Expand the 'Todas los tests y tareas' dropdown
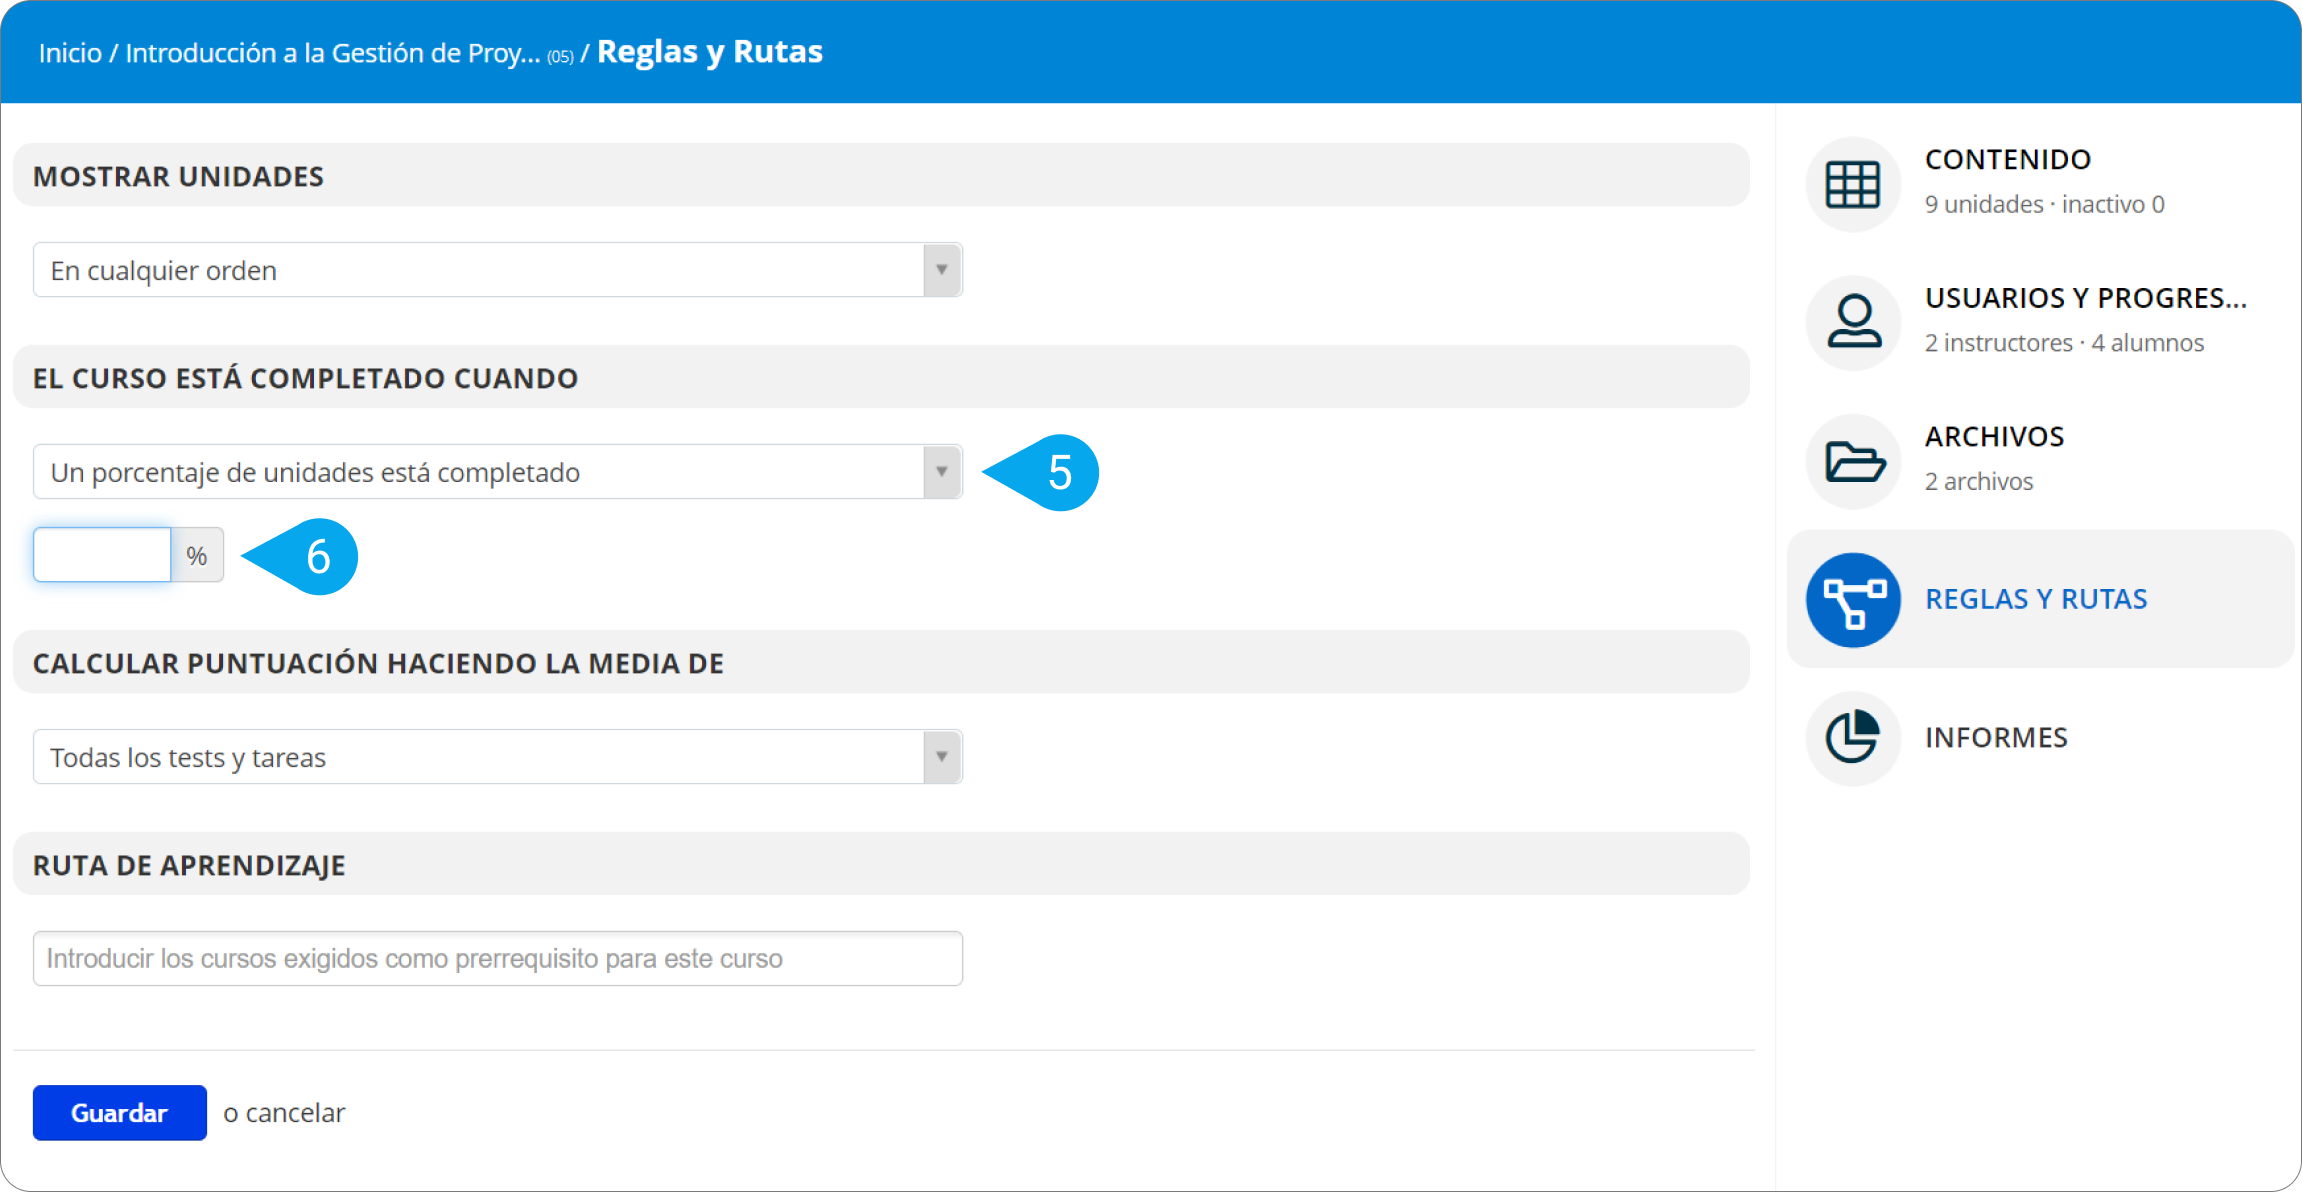The width and height of the screenshot is (2302, 1192). click(x=497, y=757)
